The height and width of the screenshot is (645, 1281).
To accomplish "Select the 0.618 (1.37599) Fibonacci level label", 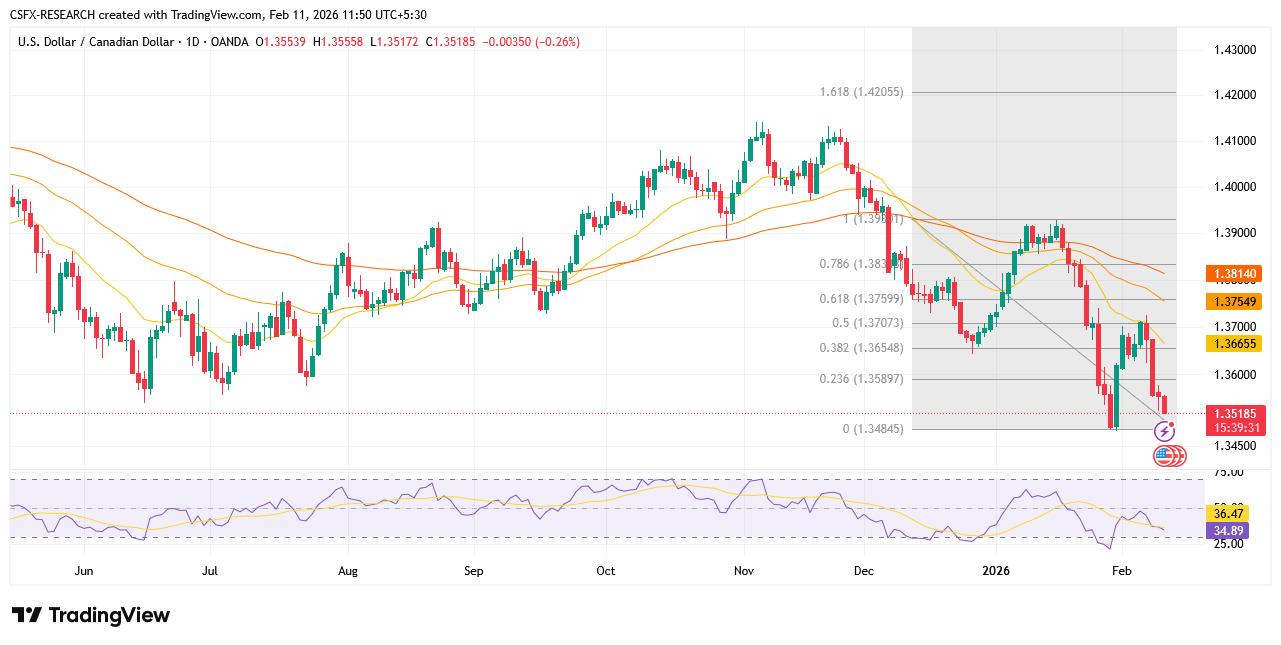I will [860, 299].
